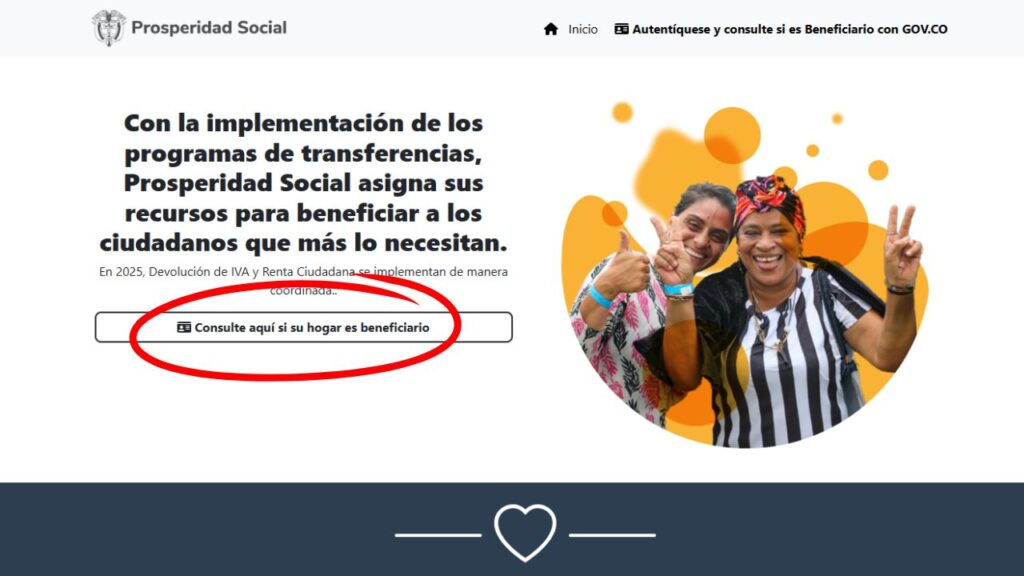1024x576 pixels.
Task: Click the photo of two smiling women
Action: pyautogui.click(x=744, y=274)
